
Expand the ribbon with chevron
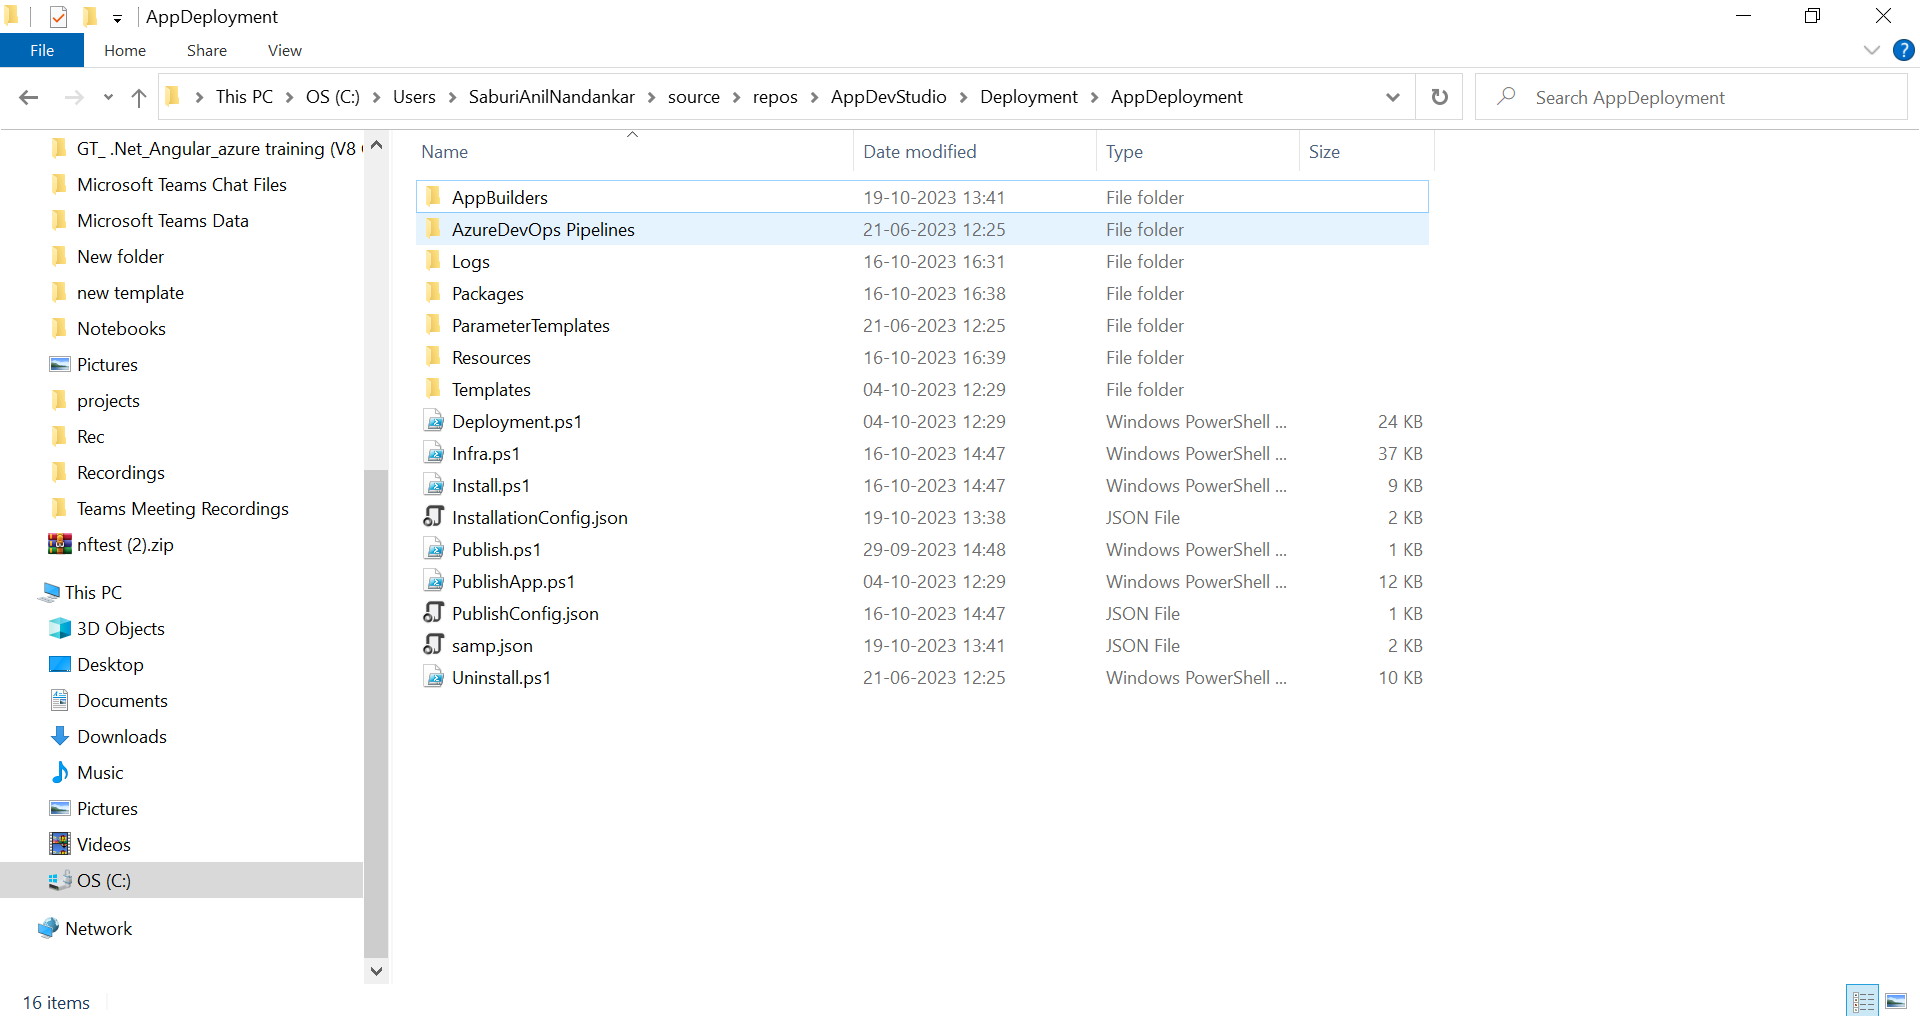1872,50
